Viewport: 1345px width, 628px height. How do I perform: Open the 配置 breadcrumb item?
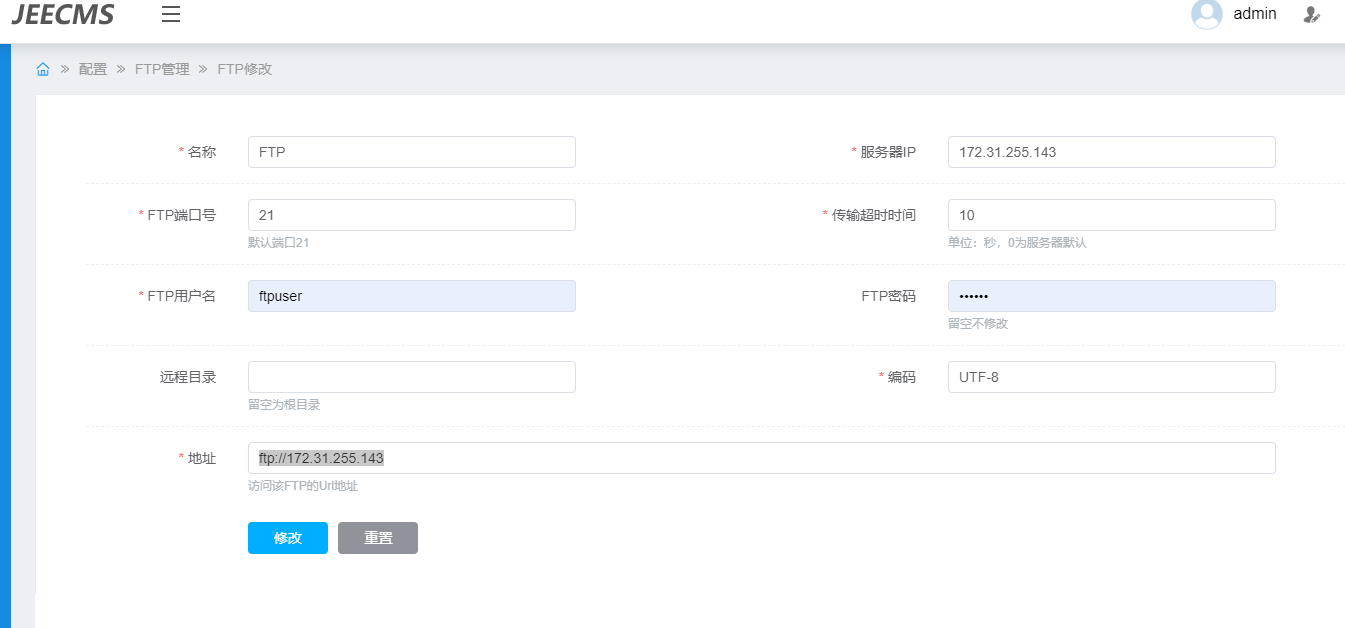coord(93,69)
